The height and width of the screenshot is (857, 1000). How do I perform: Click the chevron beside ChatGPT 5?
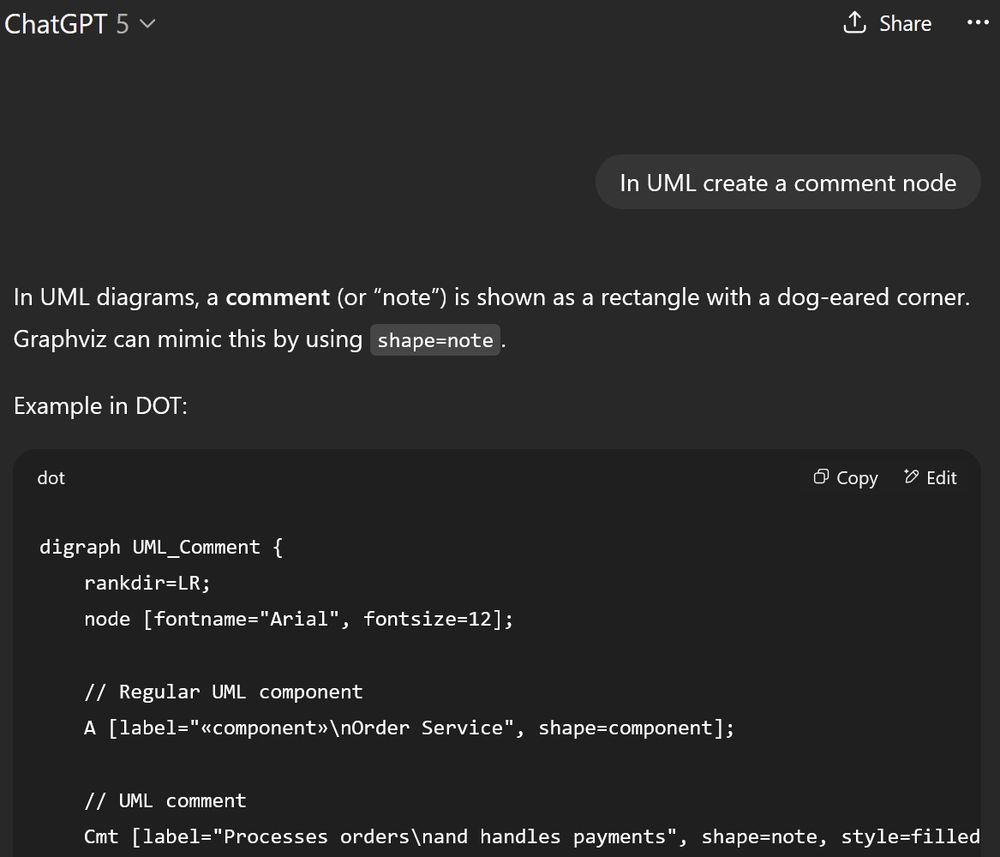[148, 25]
